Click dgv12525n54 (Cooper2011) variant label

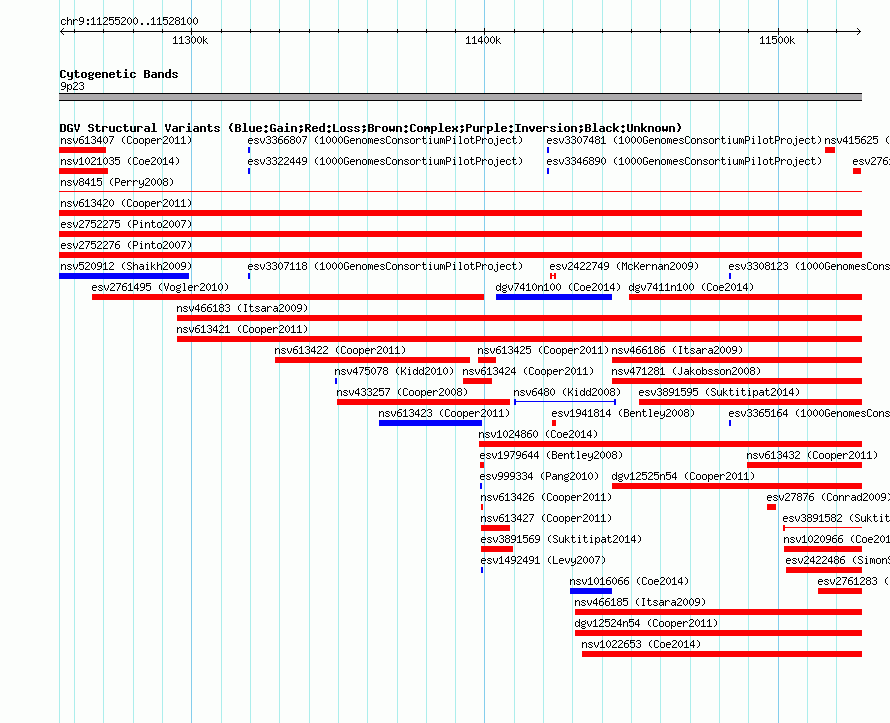pos(683,476)
